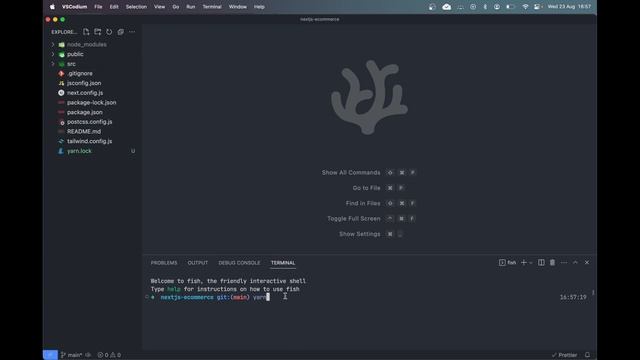Open the Help menu
Viewport: 640px width, 360px height.
coord(259,7)
